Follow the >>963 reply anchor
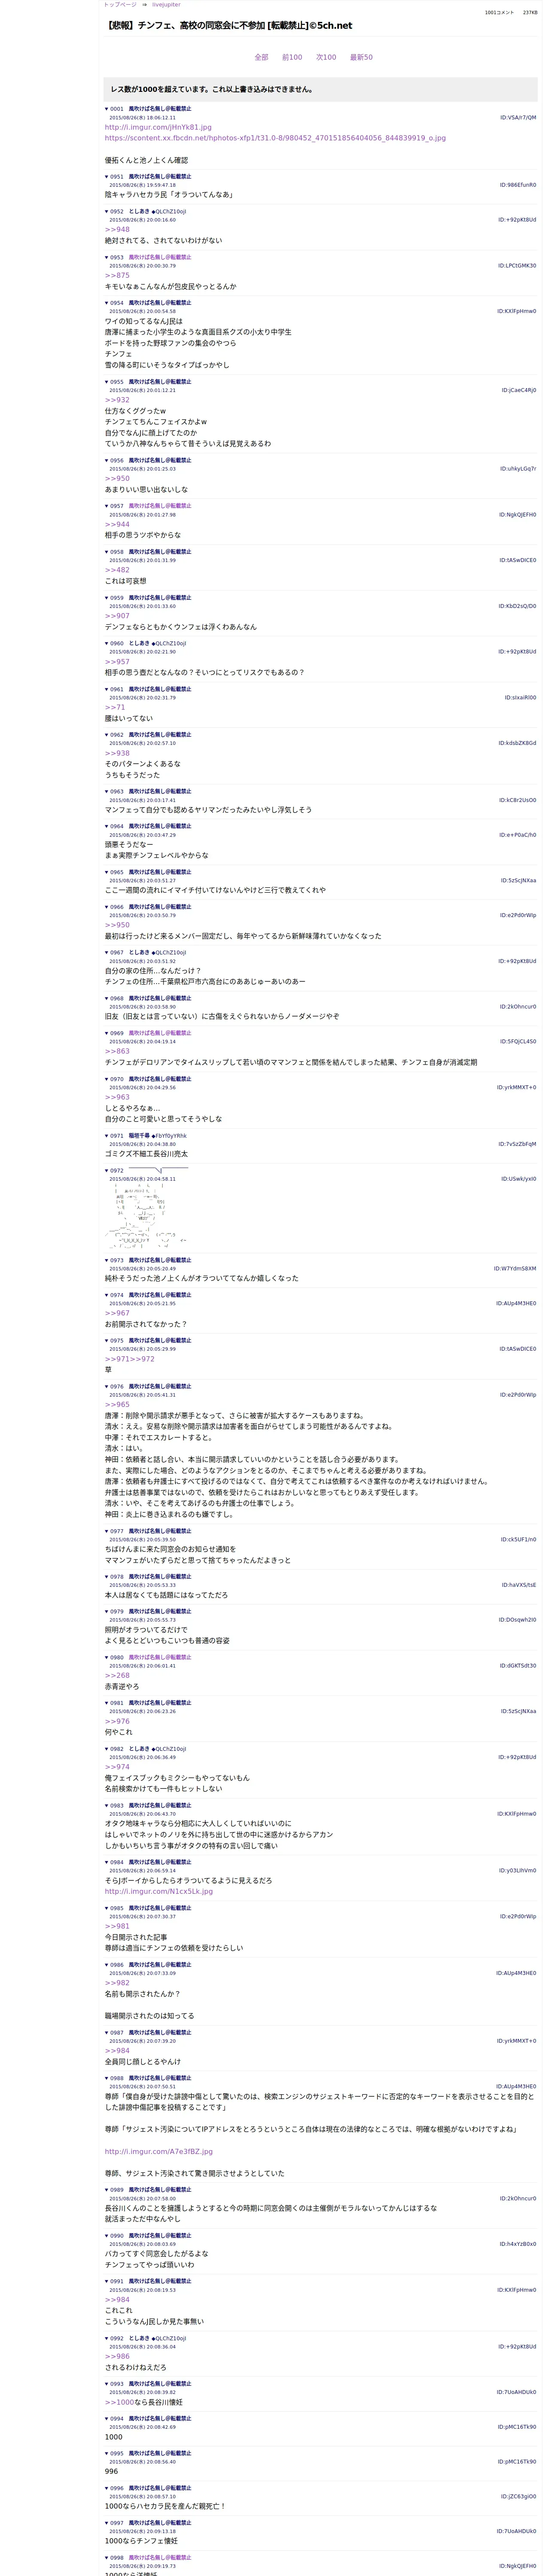Screen dimensions: 551x2576 117,1097
